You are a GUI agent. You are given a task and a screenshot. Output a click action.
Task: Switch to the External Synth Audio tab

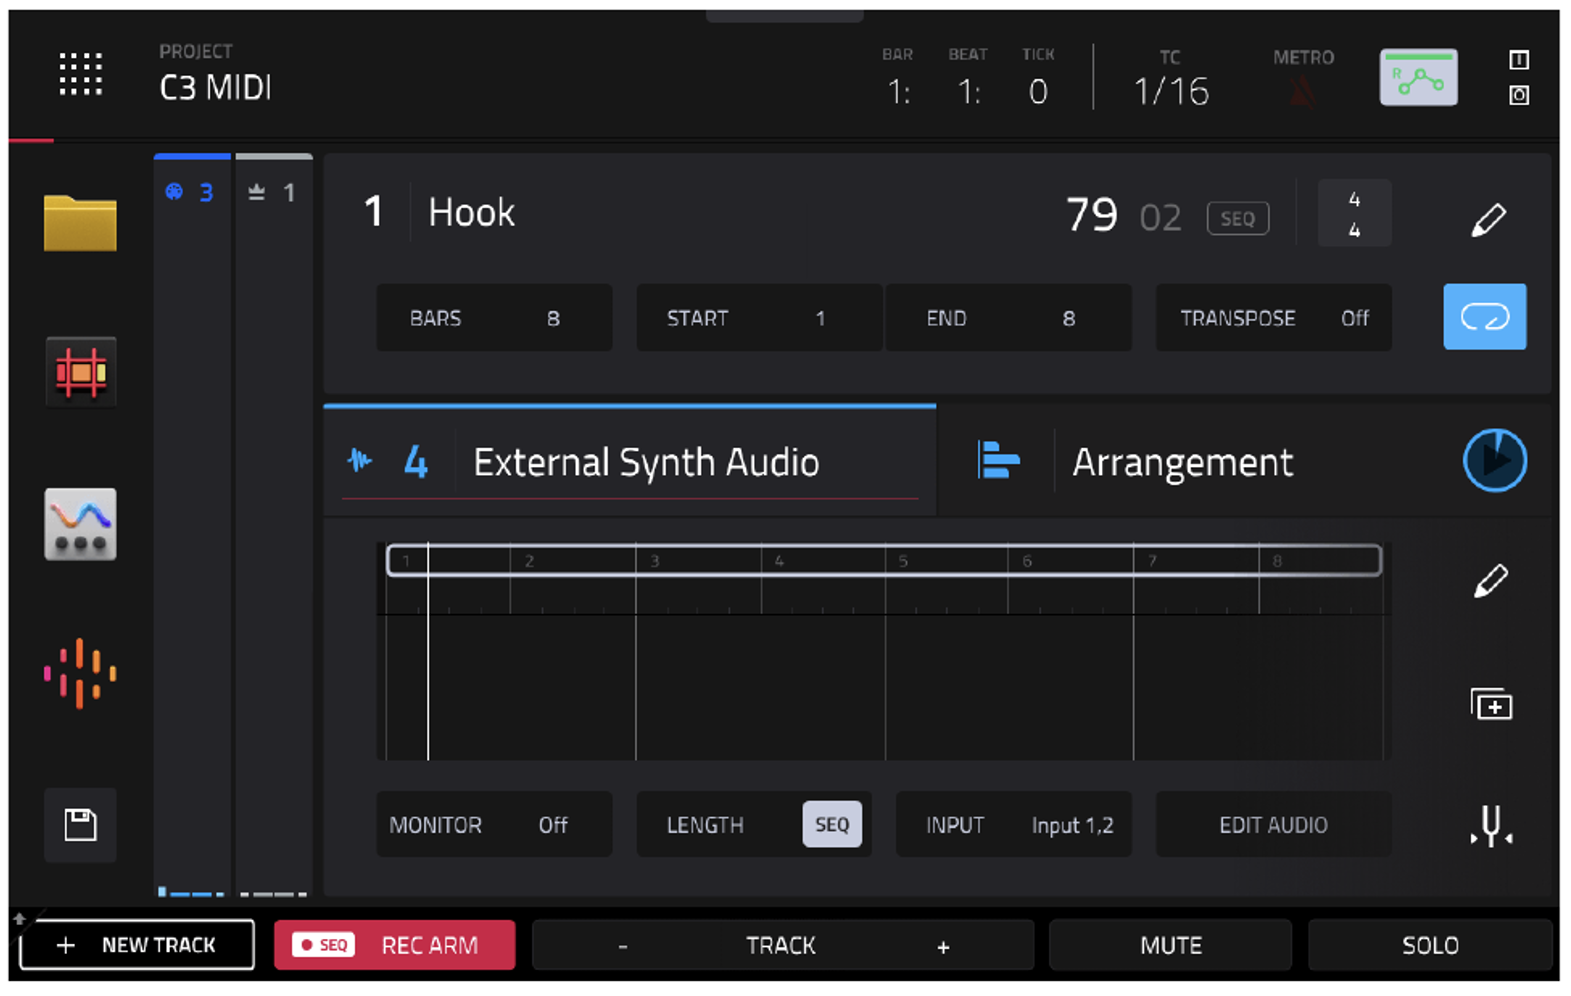click(630, 461)
